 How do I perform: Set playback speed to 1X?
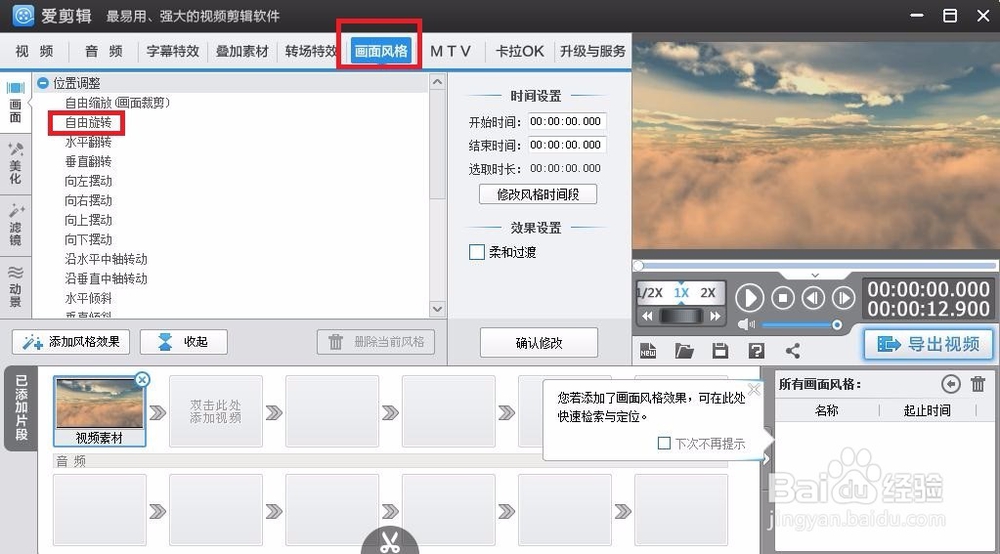point(681,293)
